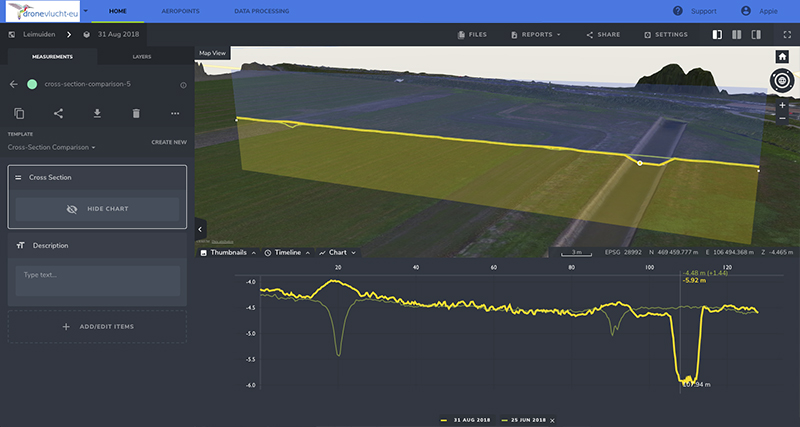Click HIDE CHART button
The image size is (800, 427).
pos(97,209)
